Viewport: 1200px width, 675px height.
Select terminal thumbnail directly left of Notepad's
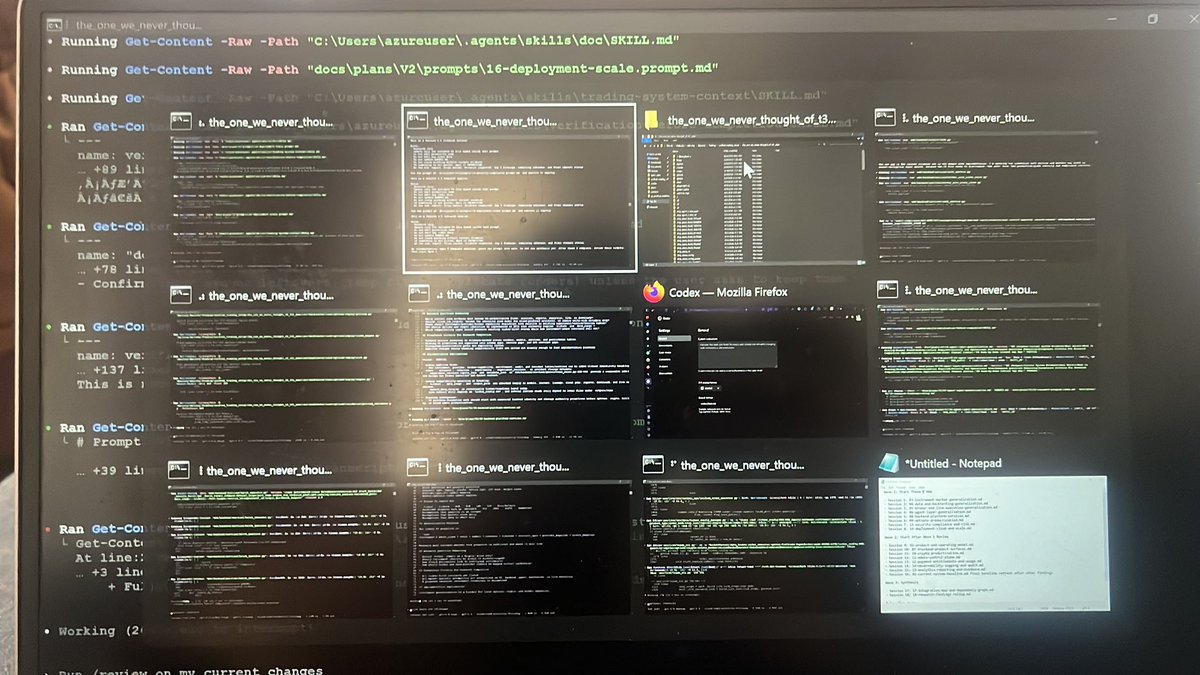click(753, 547)
